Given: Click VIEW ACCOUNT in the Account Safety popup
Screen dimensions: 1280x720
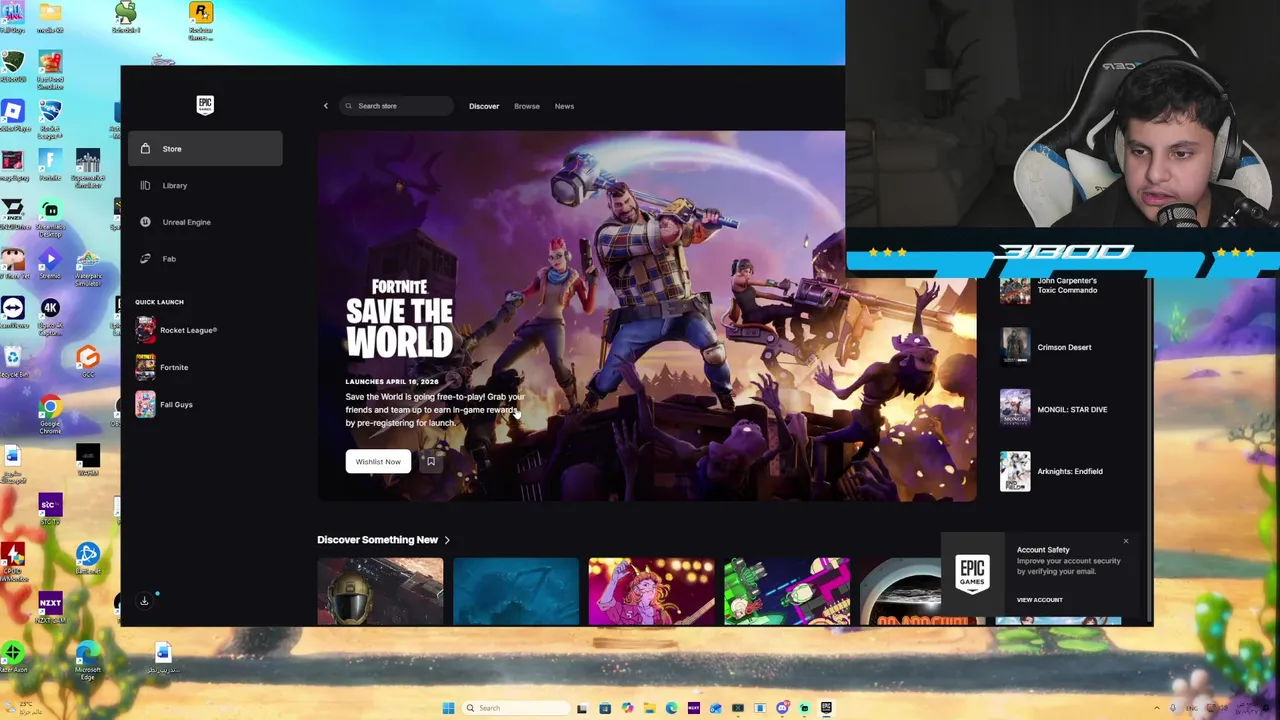Looking at the screenshot, I should pos(1040,600).
